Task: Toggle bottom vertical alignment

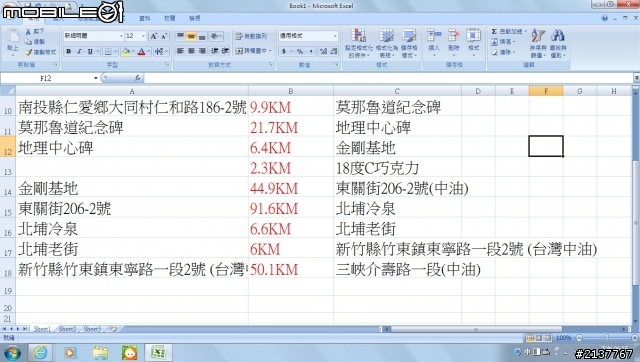Action: tap(202, 36)
